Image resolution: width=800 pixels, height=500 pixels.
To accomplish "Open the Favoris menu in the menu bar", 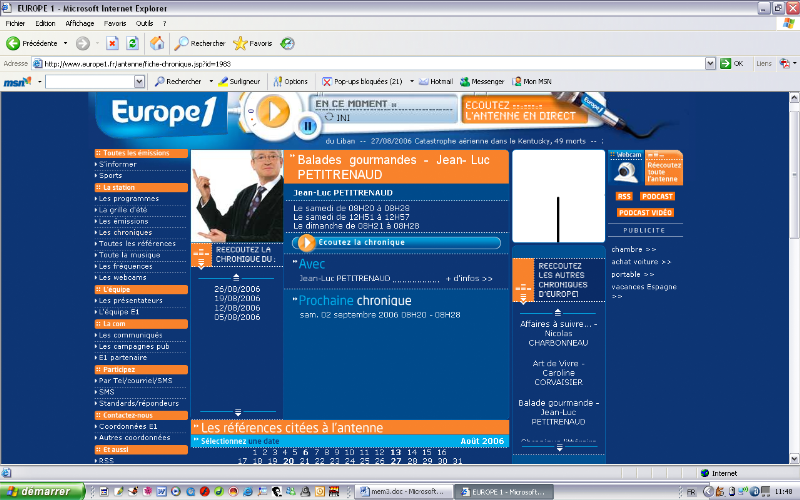I will [x=115, y=23].
